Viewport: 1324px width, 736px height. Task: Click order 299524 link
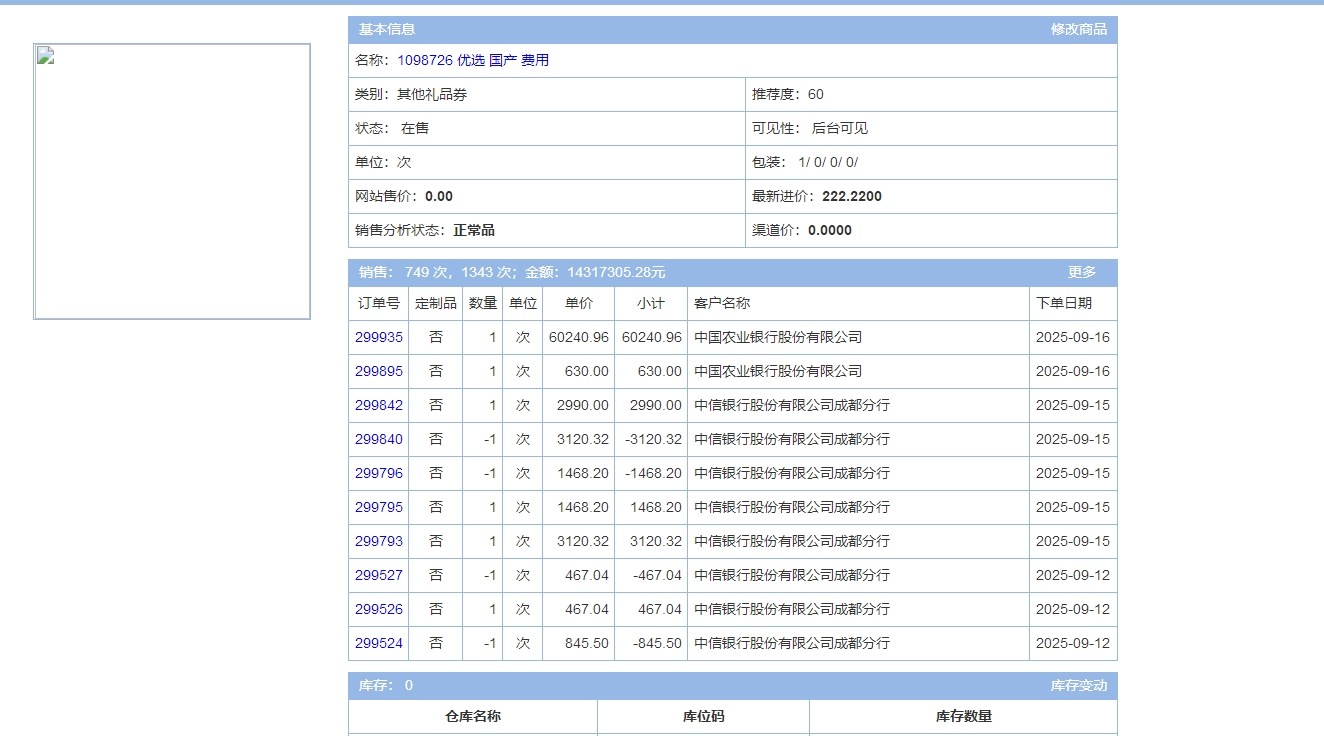378,644
